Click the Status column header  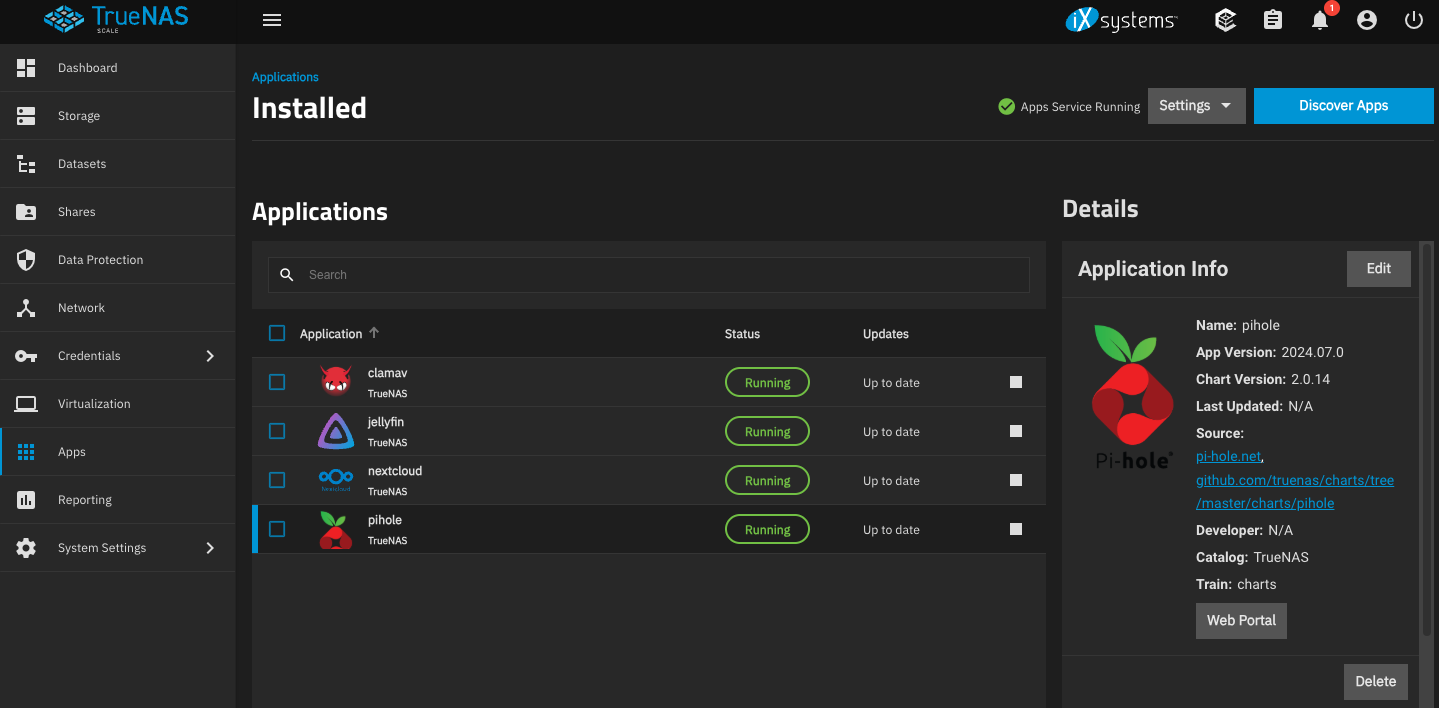click(742, 334)
